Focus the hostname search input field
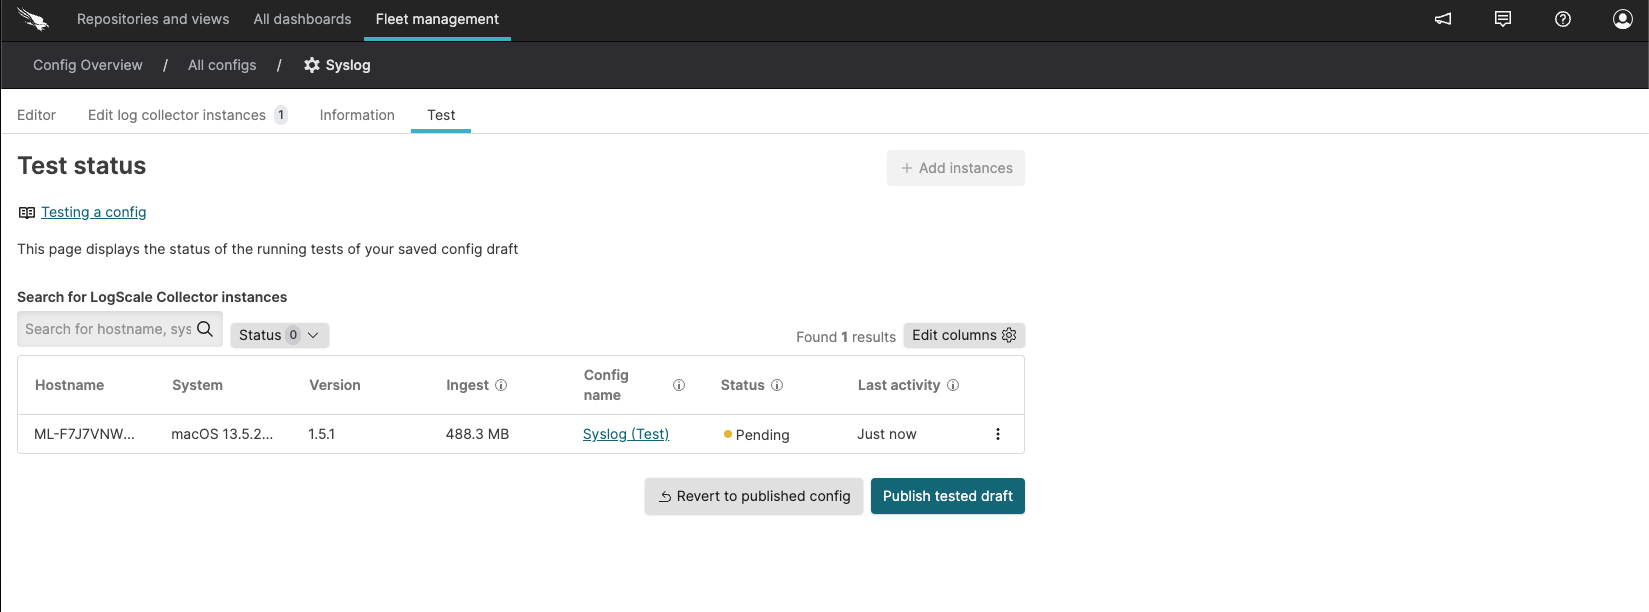 [x=107, y=329]
